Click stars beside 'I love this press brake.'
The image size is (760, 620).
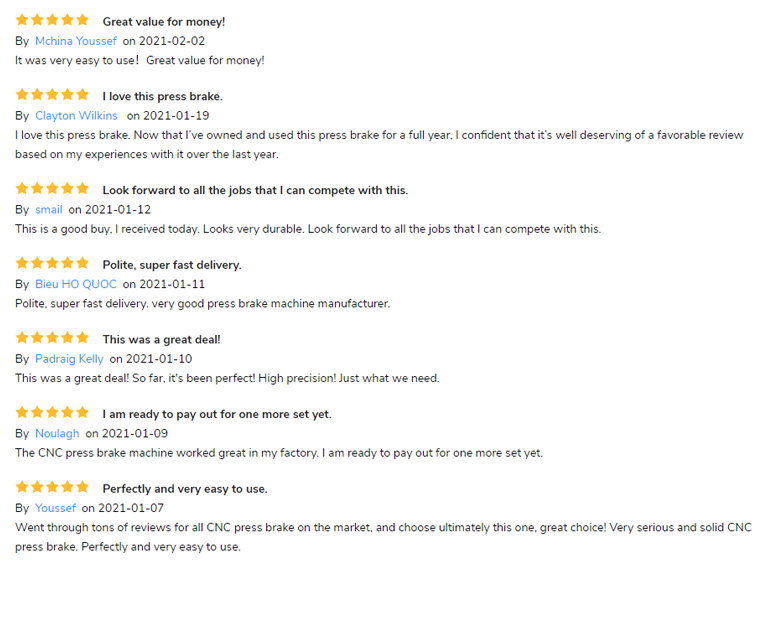(x=52, y=95)
